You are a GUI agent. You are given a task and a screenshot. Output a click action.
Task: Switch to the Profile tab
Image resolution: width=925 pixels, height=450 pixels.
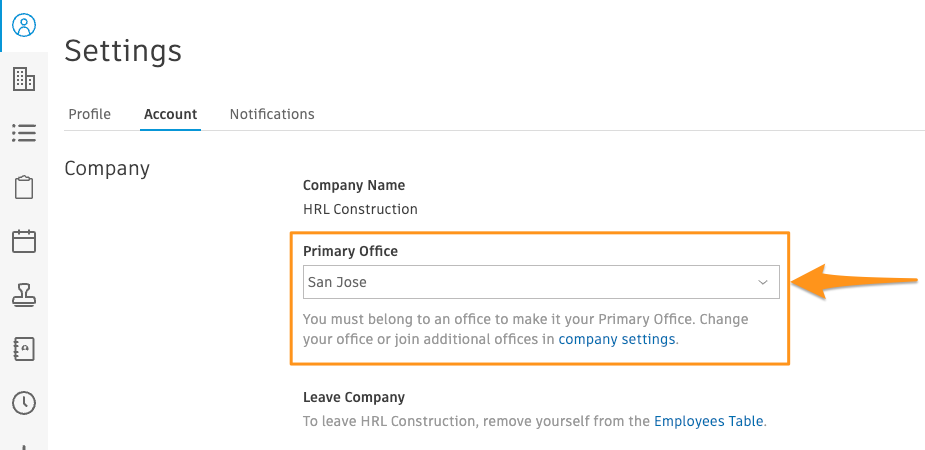[x=90, y=114]
